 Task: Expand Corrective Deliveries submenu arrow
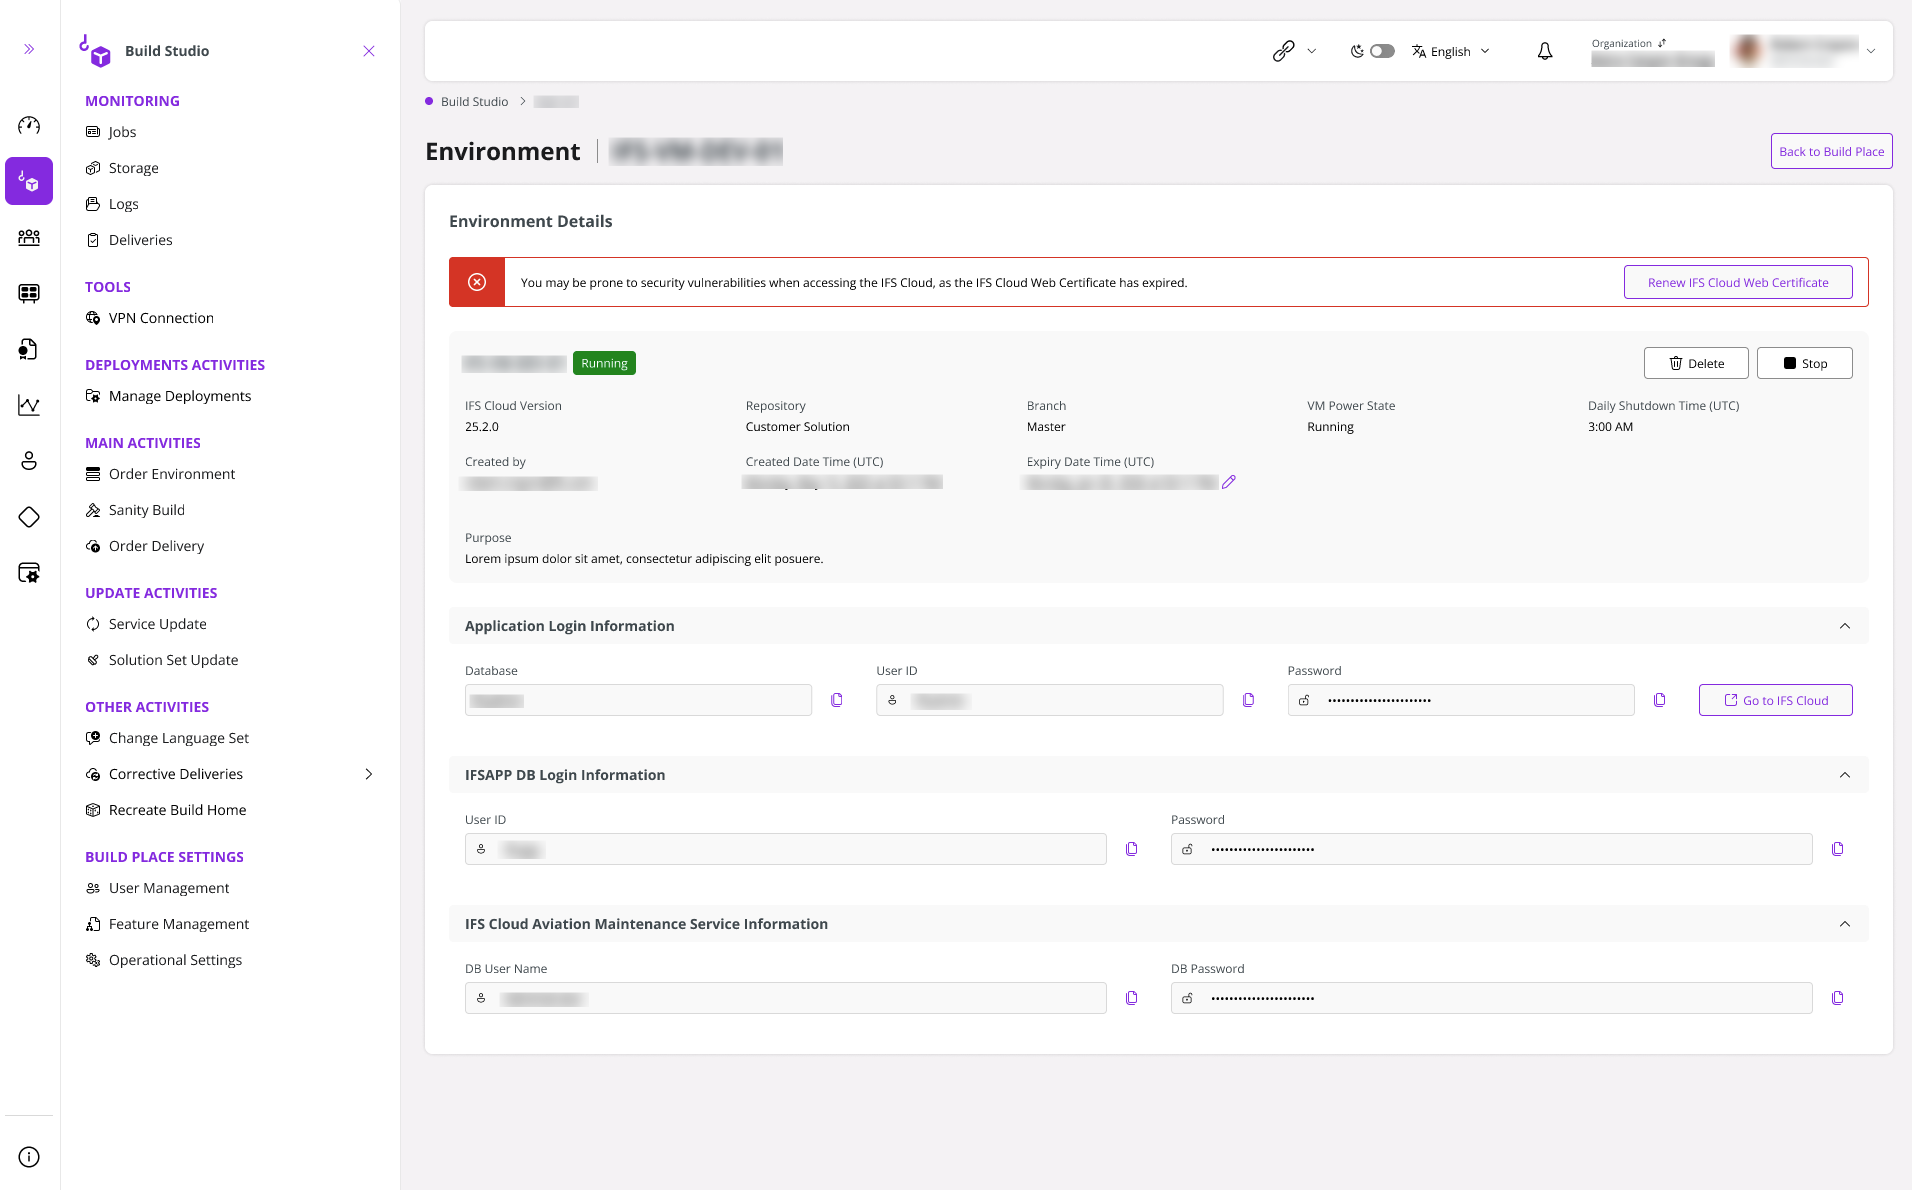click(369, 774)
